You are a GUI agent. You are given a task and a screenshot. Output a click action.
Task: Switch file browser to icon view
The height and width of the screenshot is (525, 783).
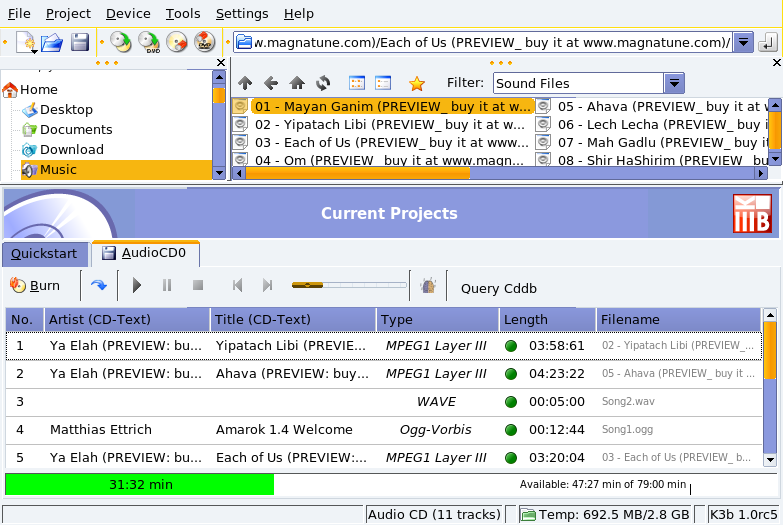tap(357, 83)
